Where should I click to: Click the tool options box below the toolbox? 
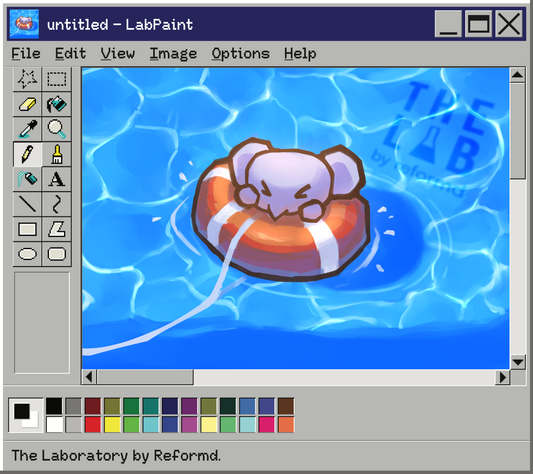[x=42, y=323]
